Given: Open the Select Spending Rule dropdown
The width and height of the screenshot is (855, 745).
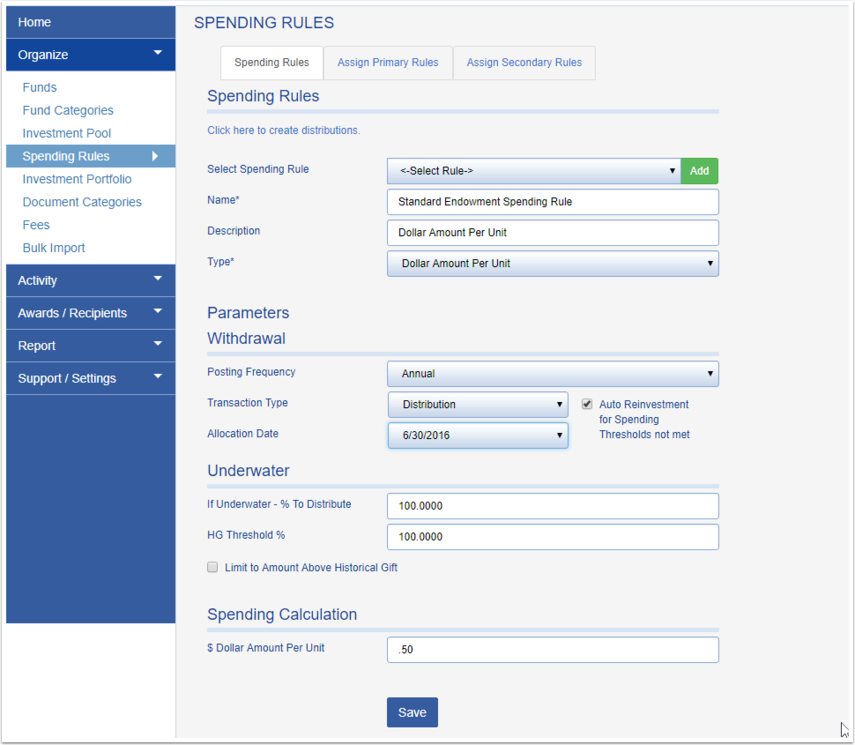Looking at the screenshot, I should pyautogui.click(x=534, y=171).
